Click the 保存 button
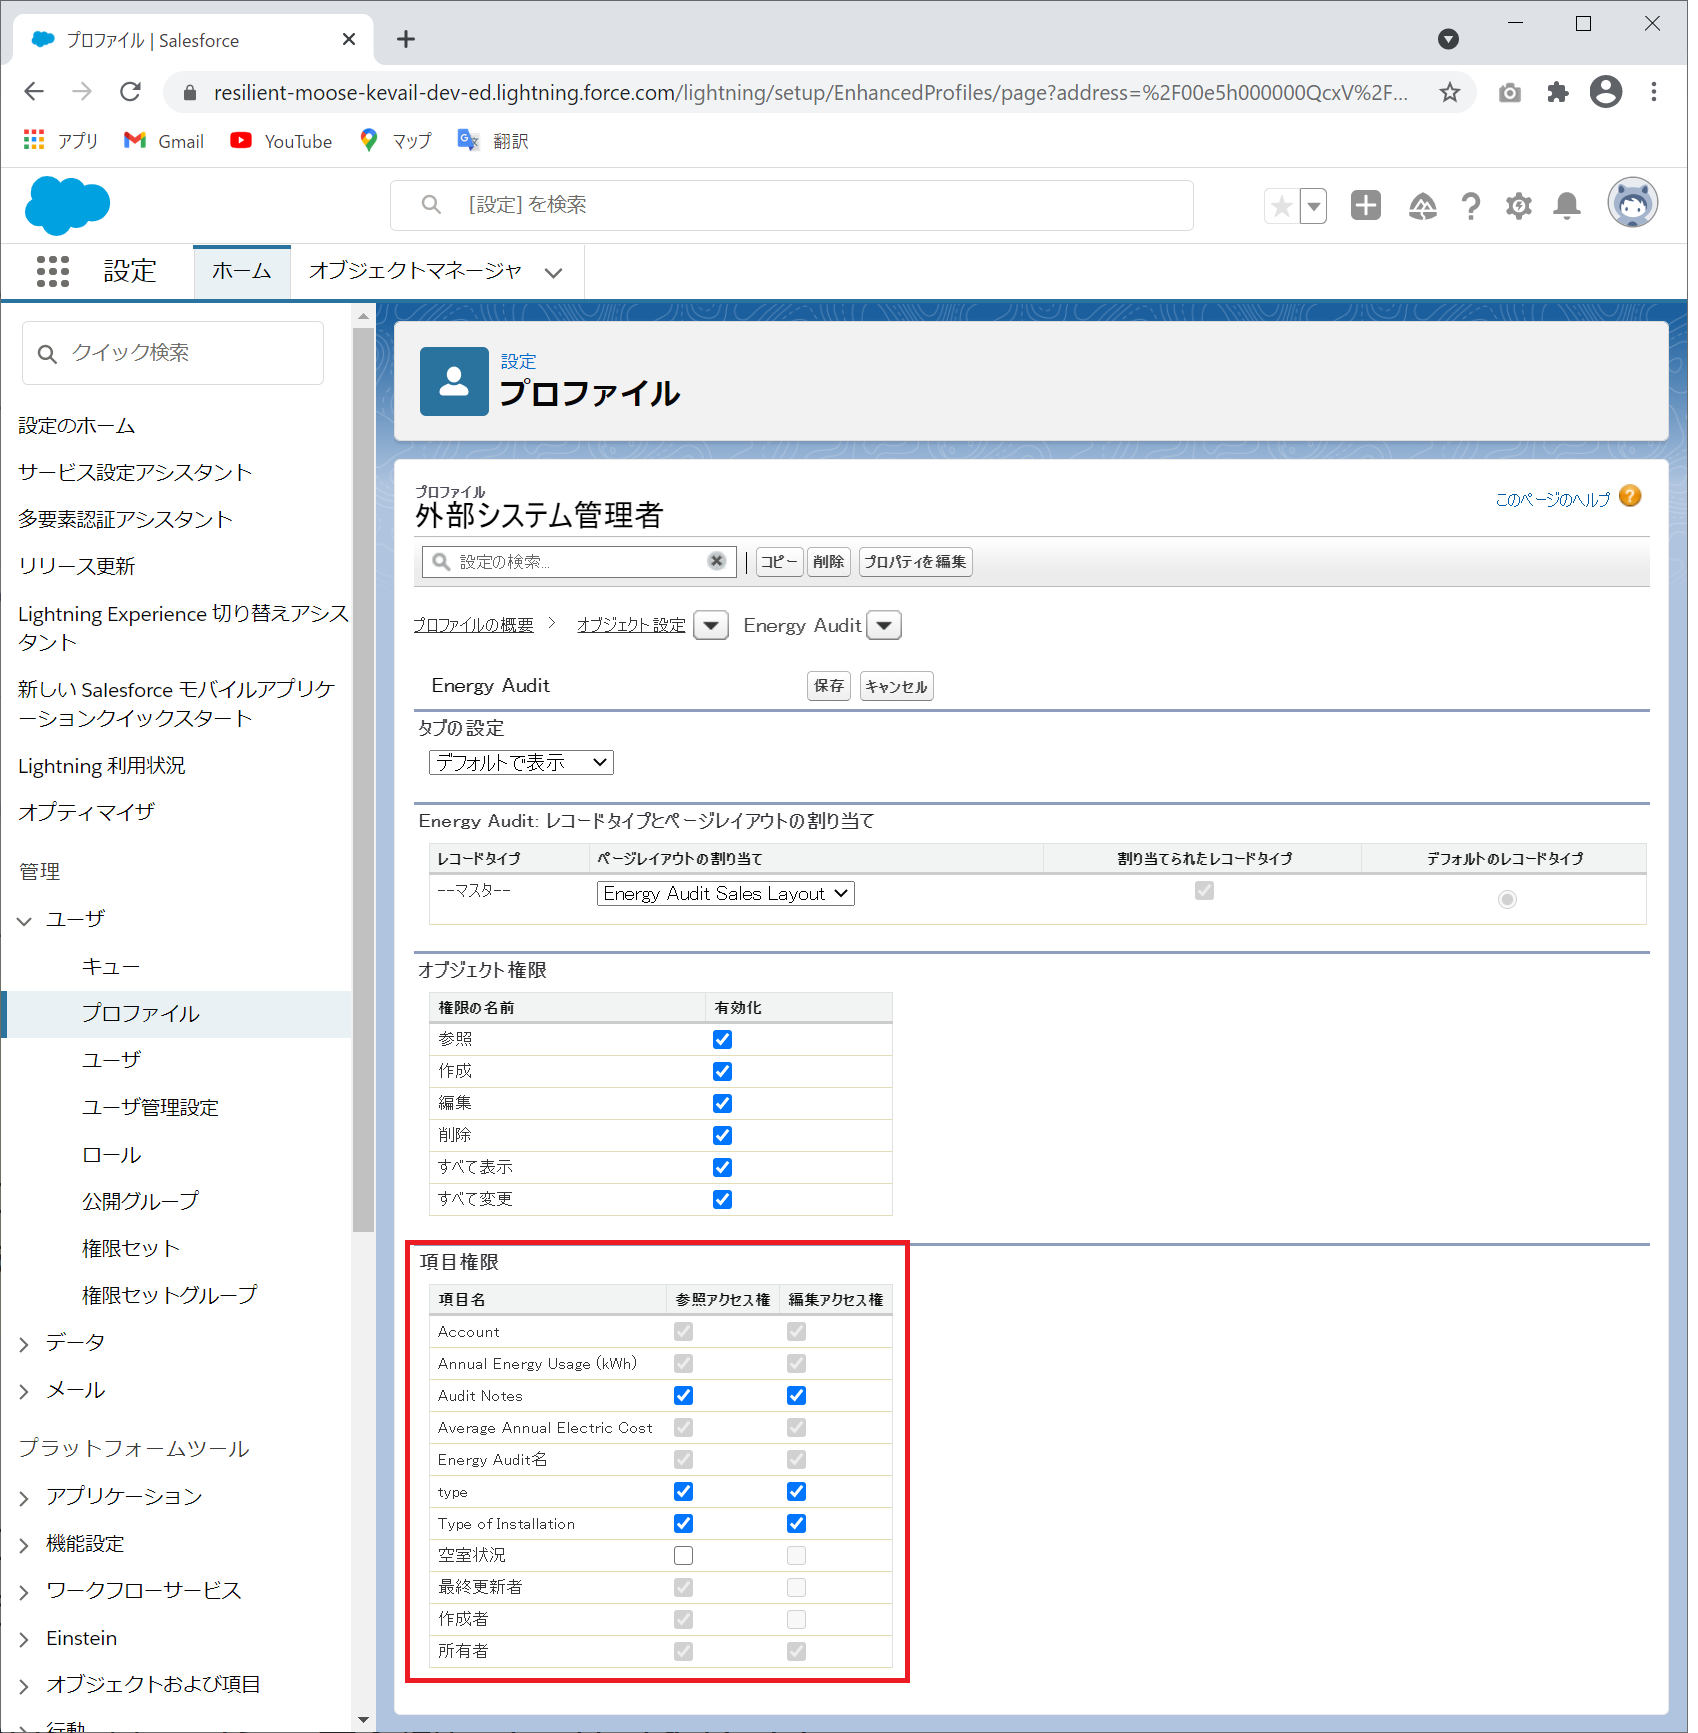Viewport: 1698px width, 1733px height. pos(829,686)
